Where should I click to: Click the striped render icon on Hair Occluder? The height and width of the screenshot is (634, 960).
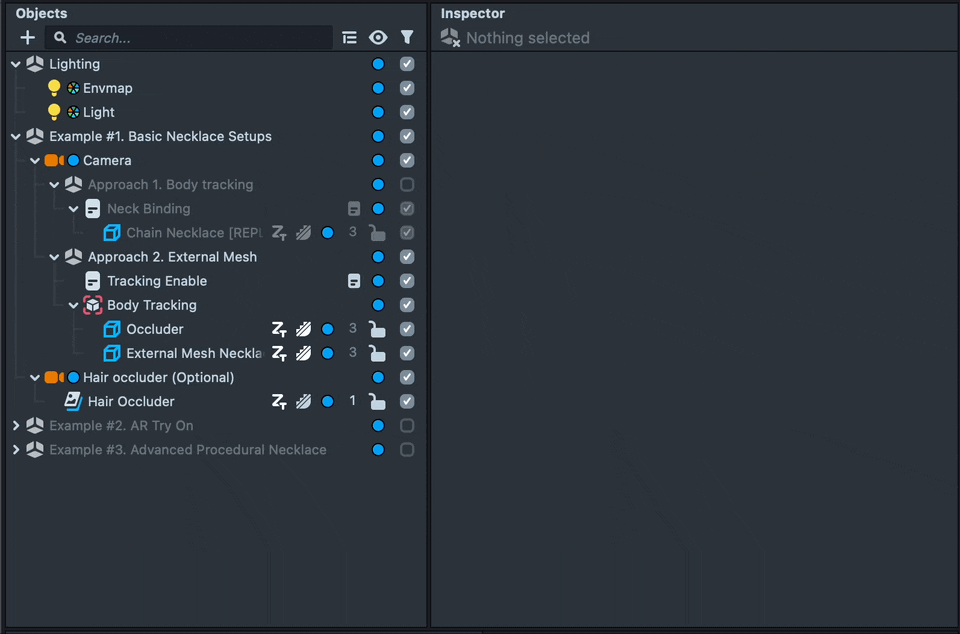(x=303, y=402)
